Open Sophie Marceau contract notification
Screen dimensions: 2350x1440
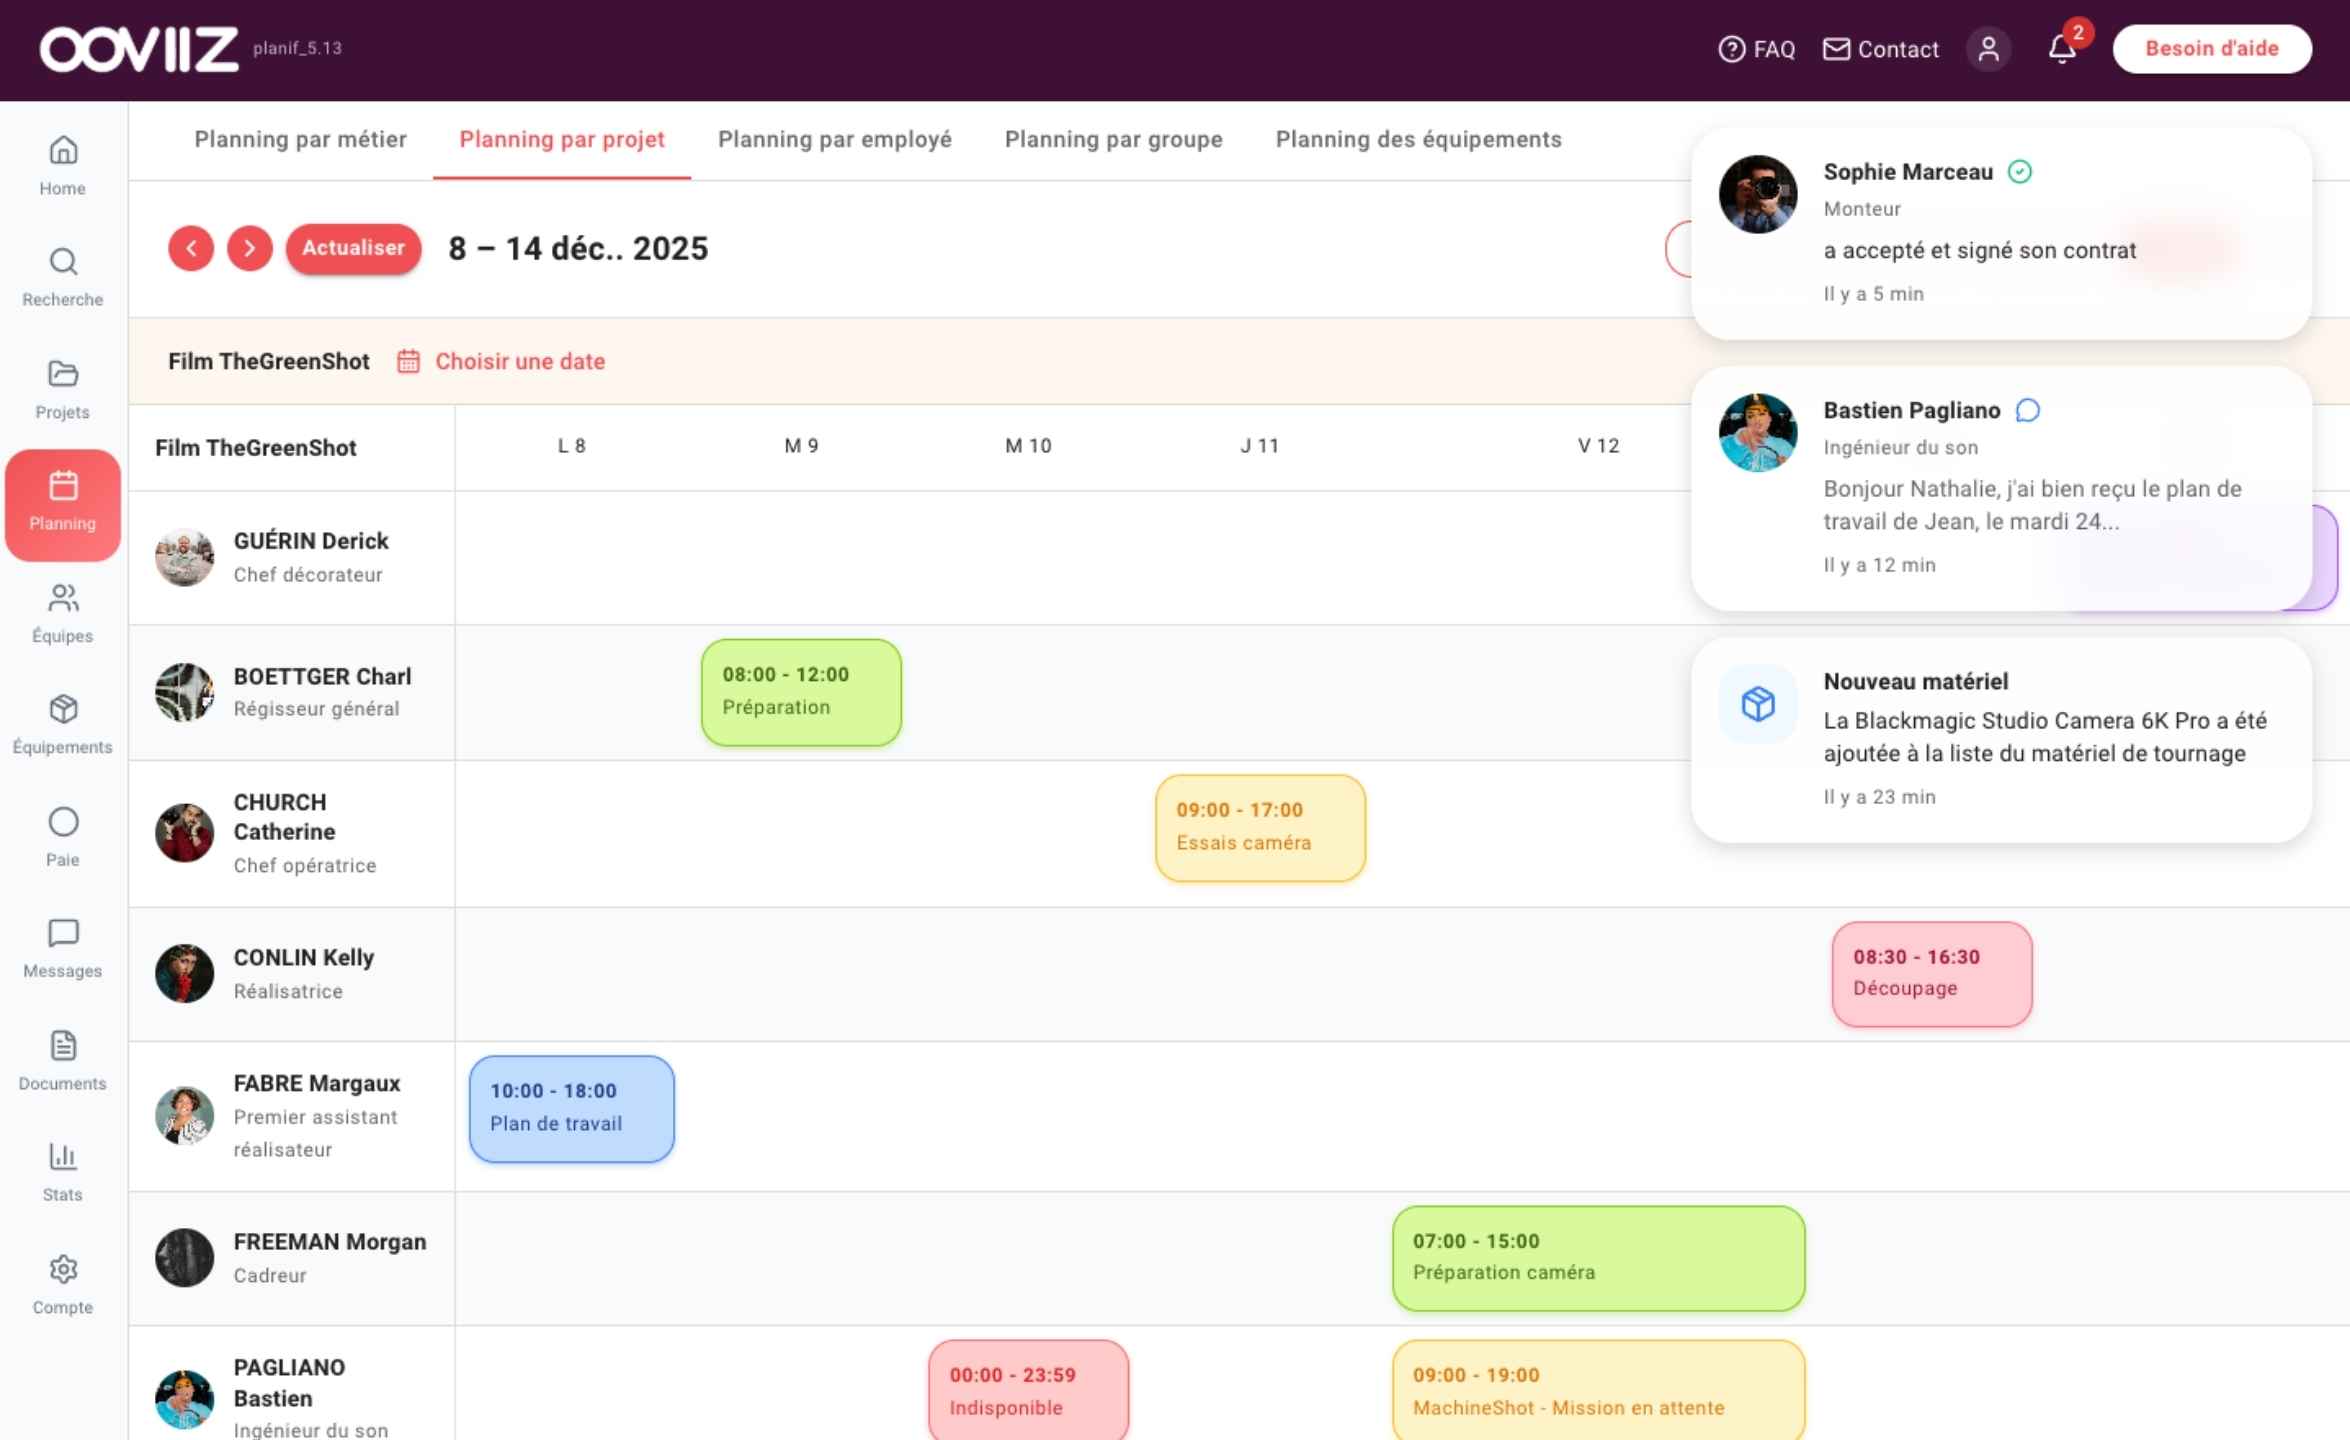tap(2000, 233)
